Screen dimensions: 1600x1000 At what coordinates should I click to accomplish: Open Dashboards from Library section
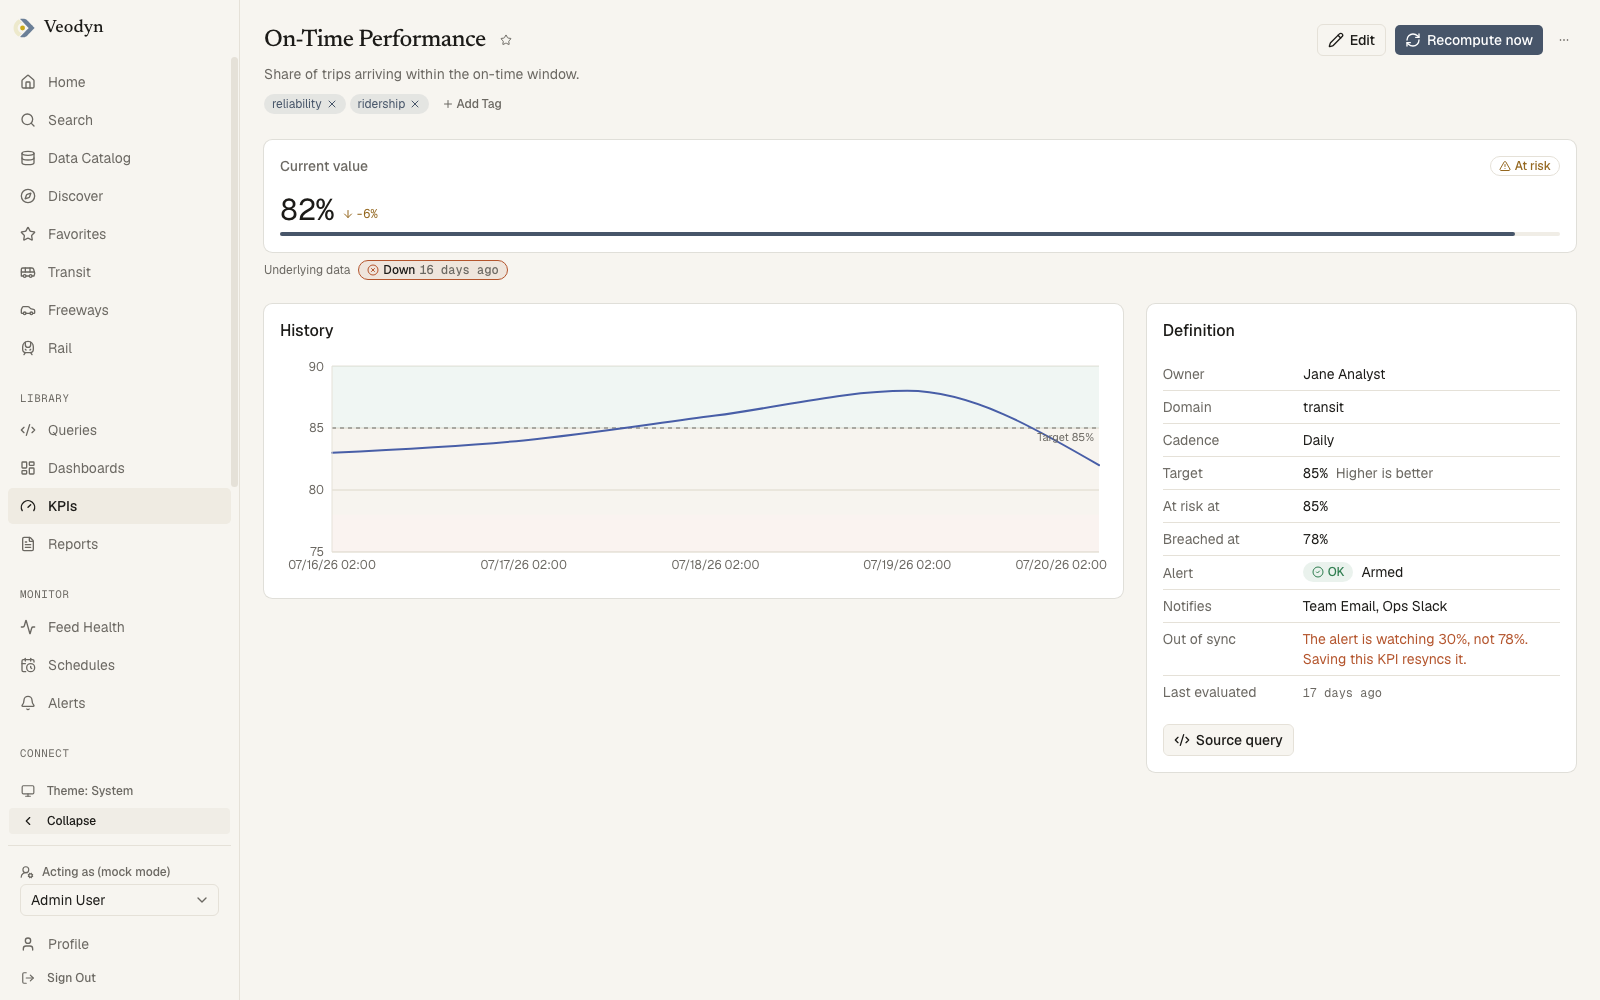point(119,468)
